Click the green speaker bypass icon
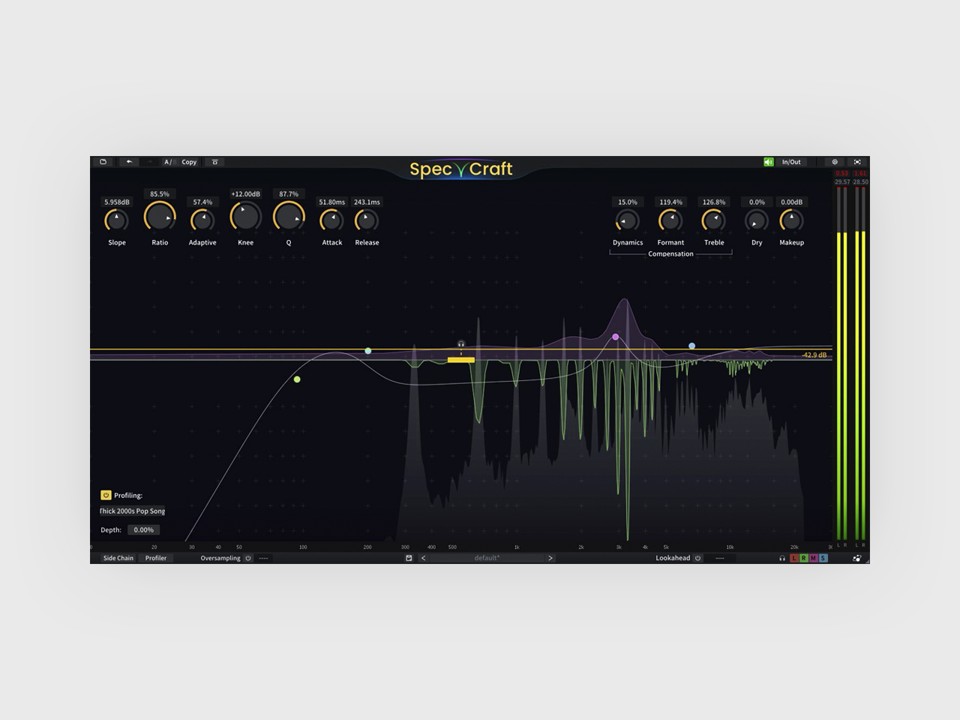 (768, 162)
